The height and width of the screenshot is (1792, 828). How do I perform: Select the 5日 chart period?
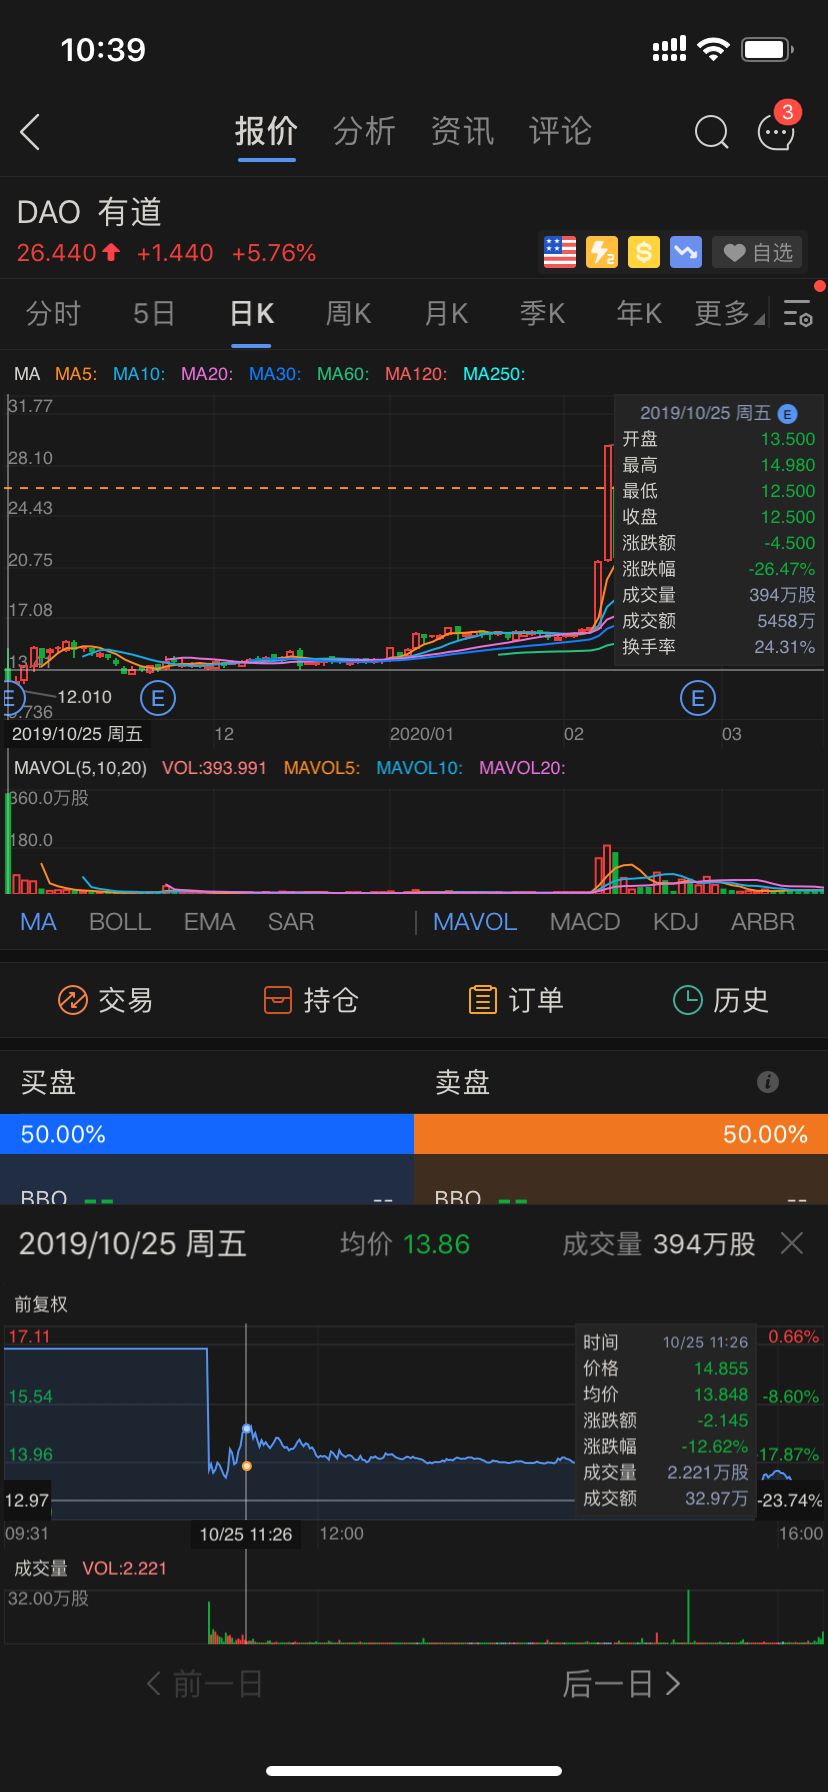point(154,314)
